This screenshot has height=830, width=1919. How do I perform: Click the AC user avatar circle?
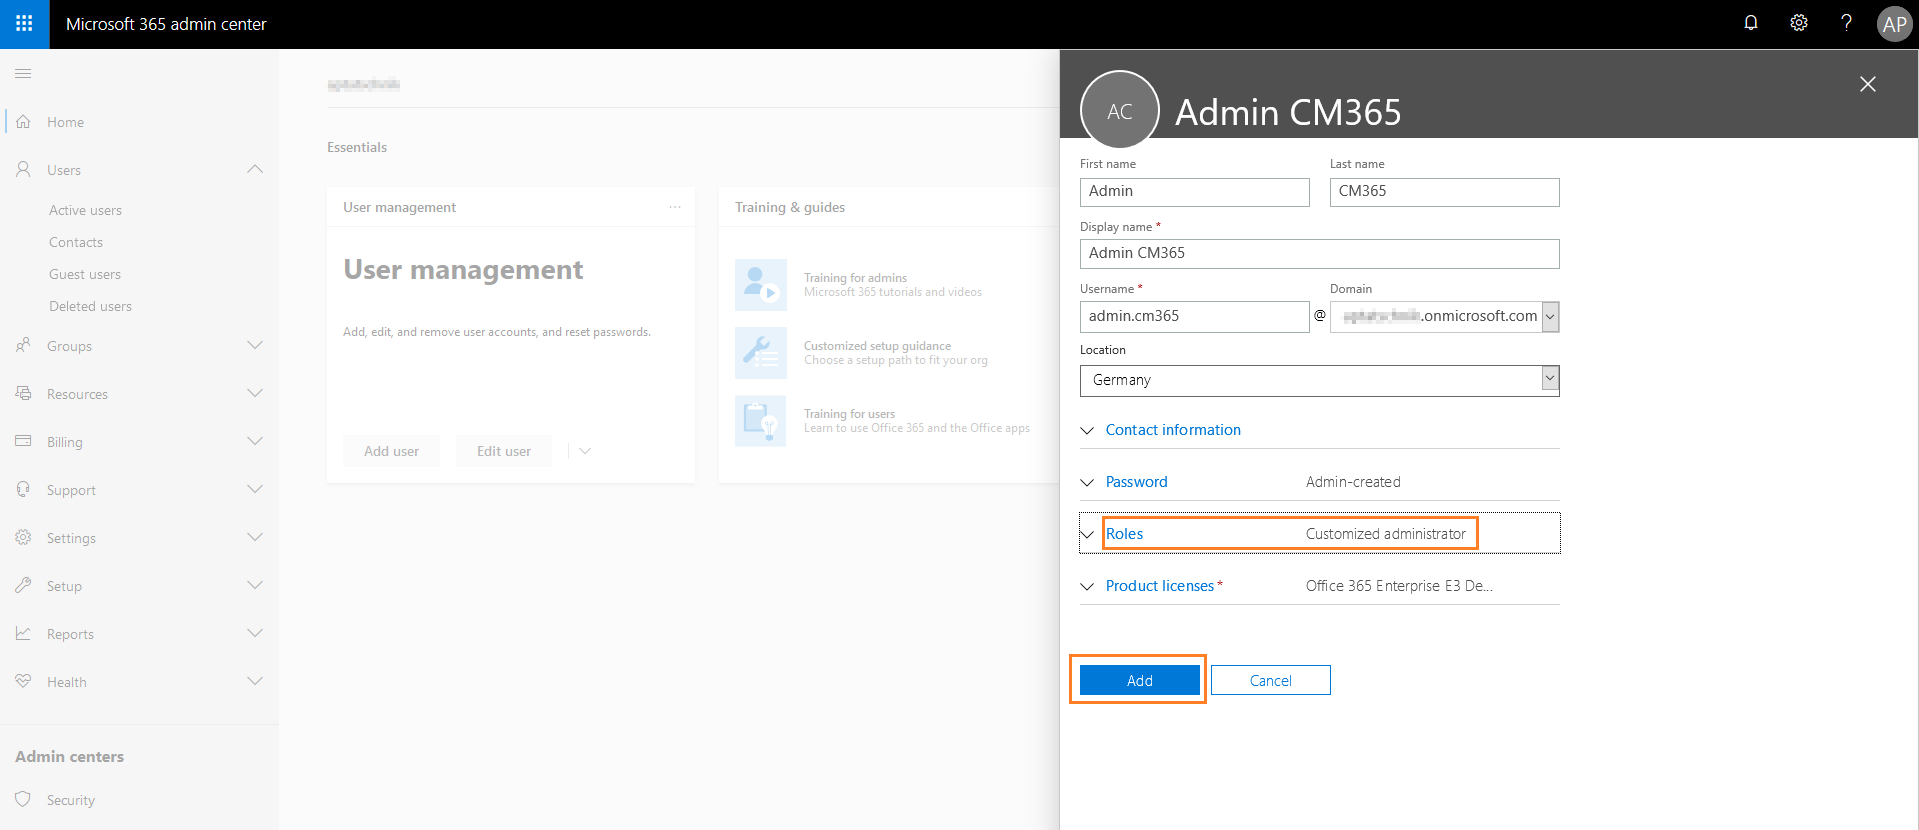point(1120,110)
